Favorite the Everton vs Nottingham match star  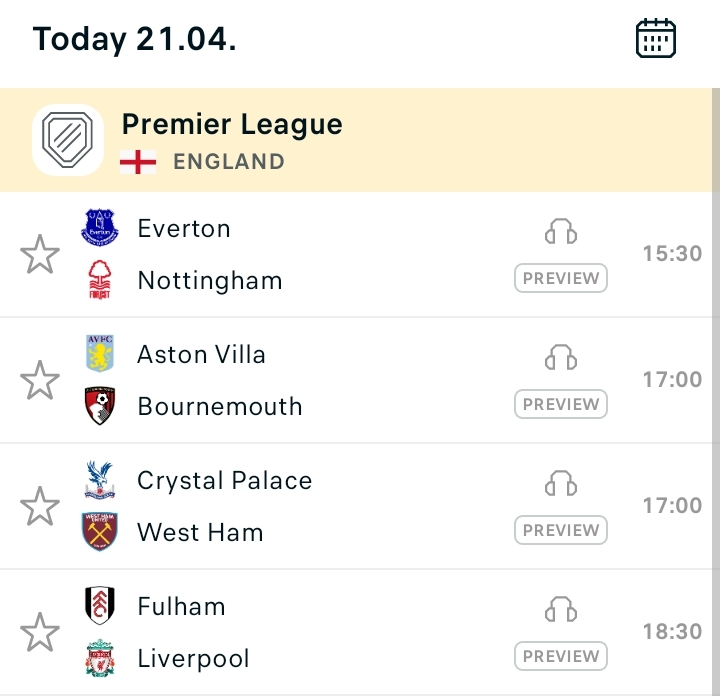tap(40, 254)
